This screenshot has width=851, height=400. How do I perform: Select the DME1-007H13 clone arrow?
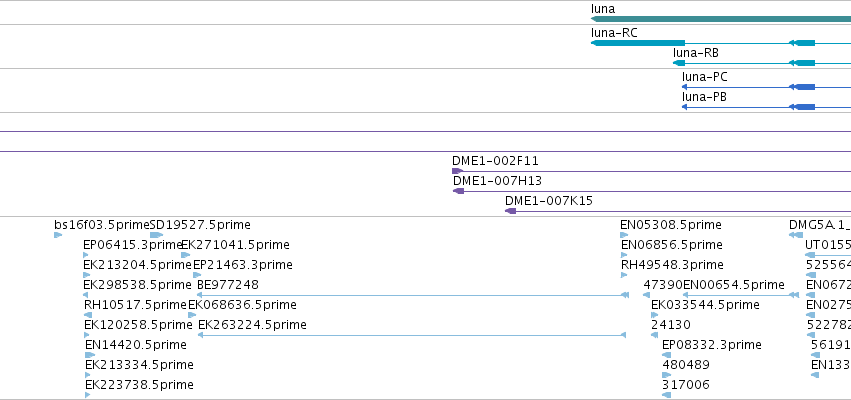point(459,191)
